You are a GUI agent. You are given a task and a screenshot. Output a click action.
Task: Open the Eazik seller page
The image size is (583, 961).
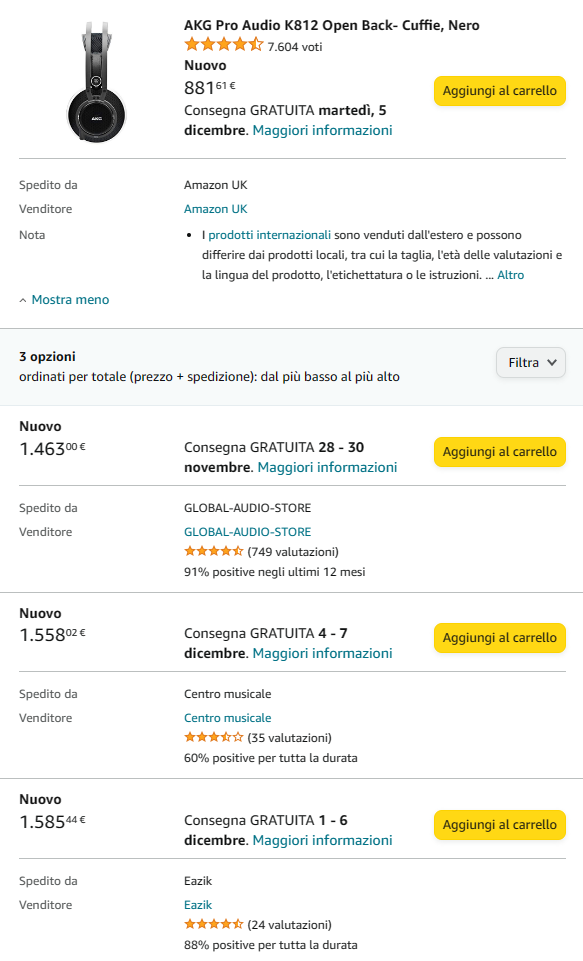198,905
